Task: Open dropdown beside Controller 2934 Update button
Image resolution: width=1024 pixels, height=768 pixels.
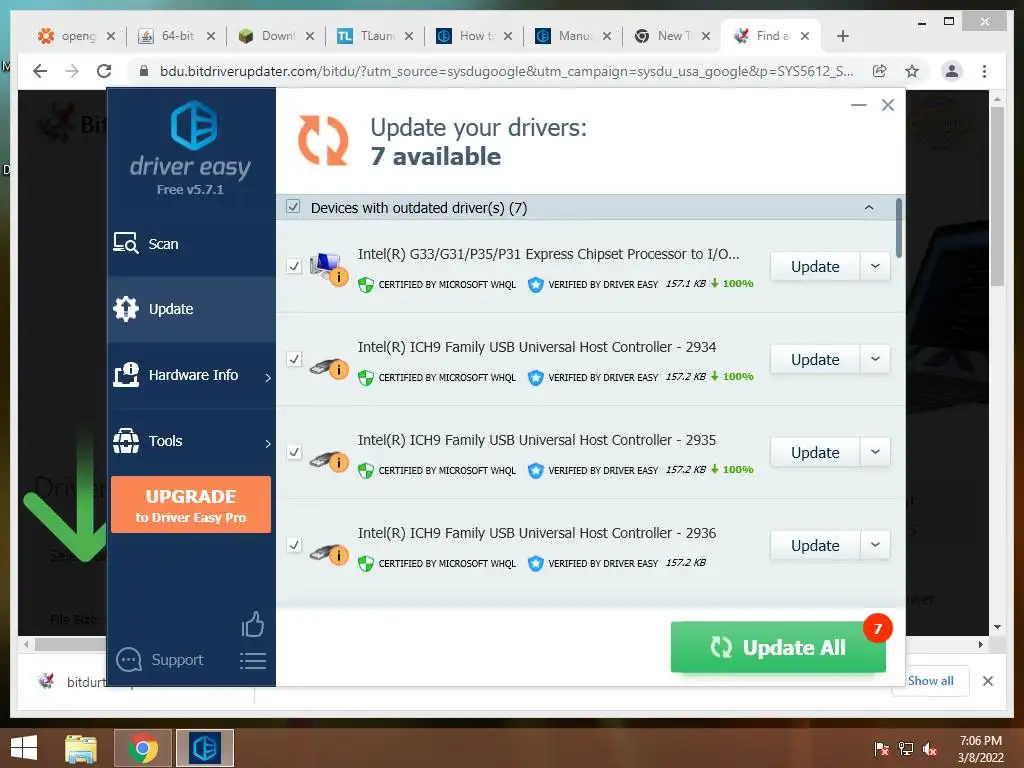Action: tap(875, 359)
